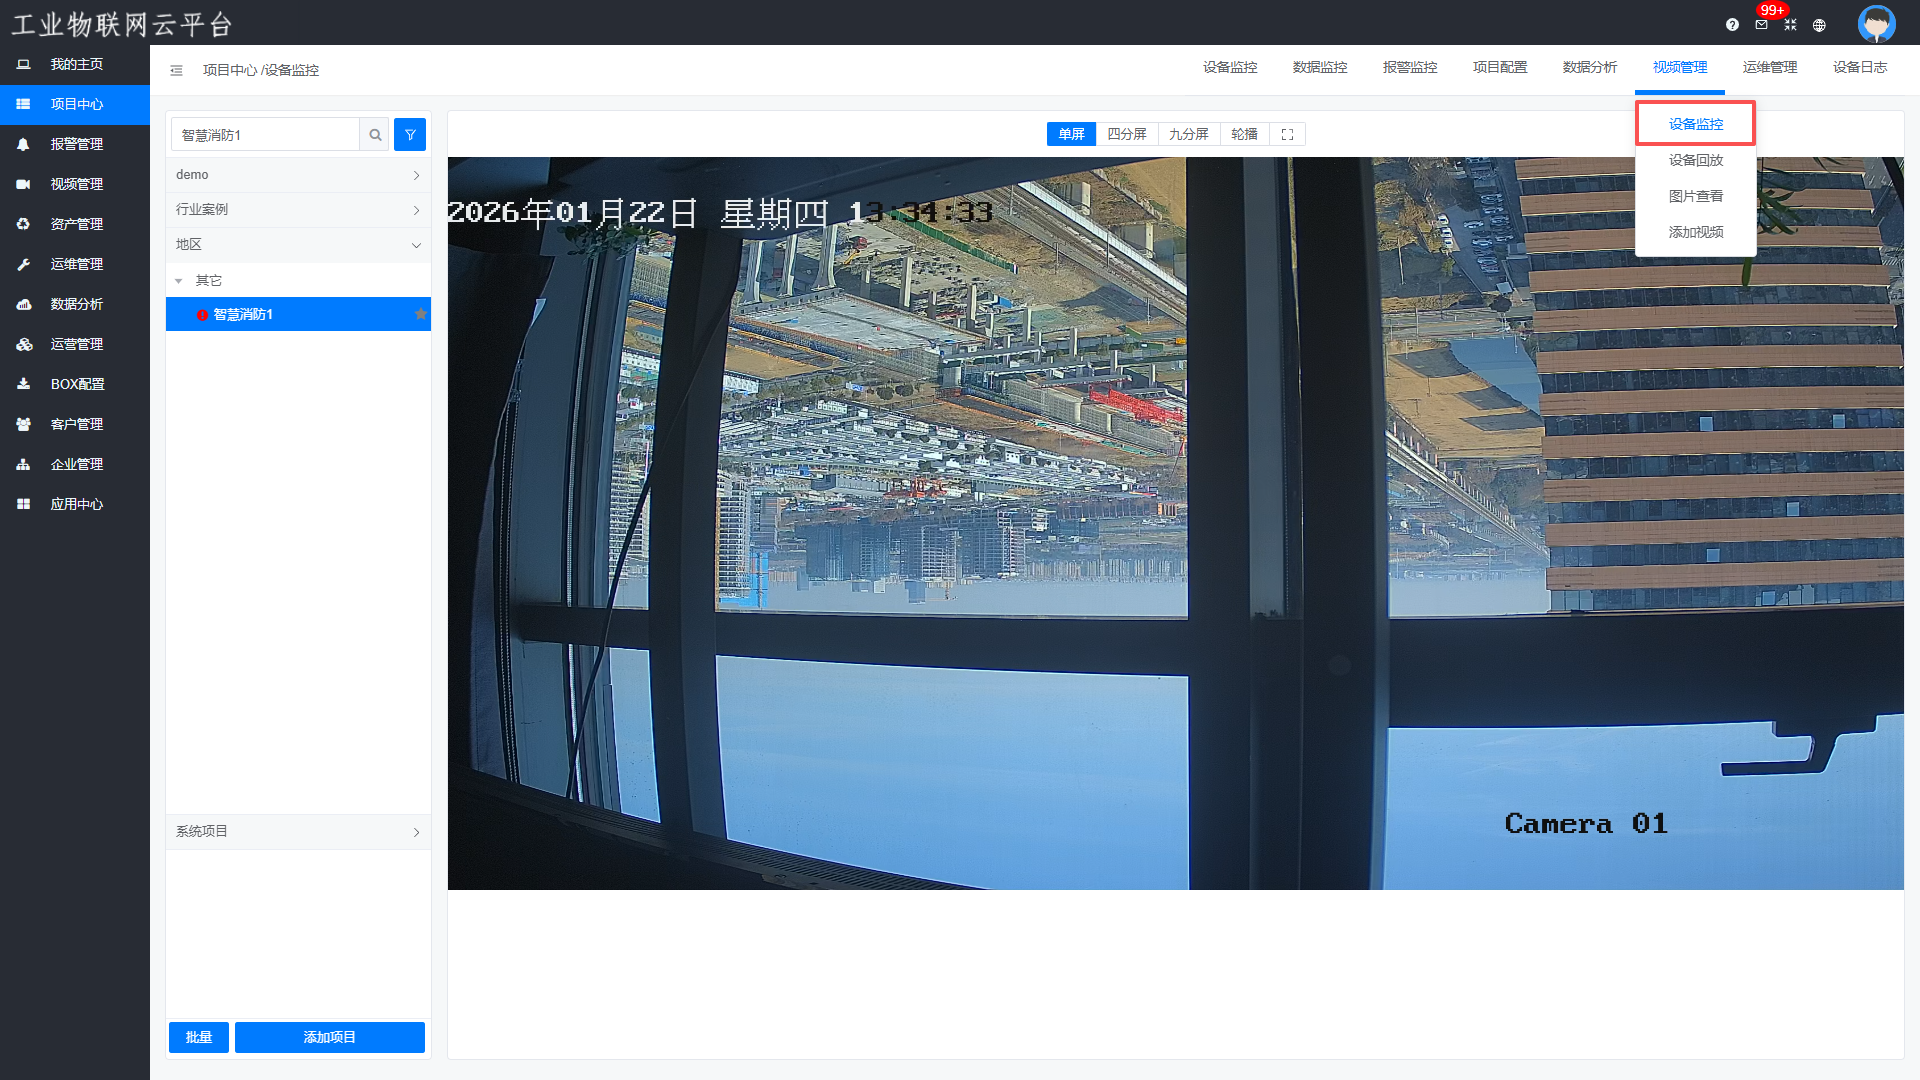Open 报警管理 in the left sidebar

point(76,144)
